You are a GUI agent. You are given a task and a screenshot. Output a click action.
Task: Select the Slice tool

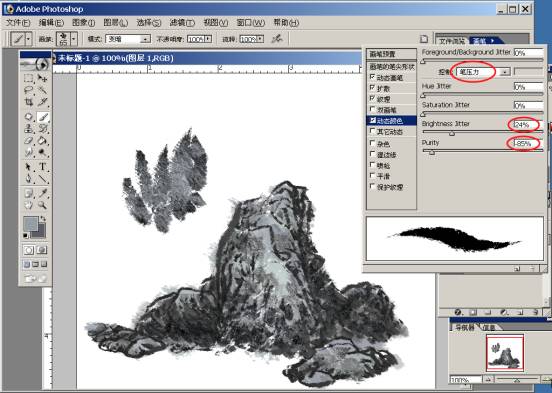(42, 102)
